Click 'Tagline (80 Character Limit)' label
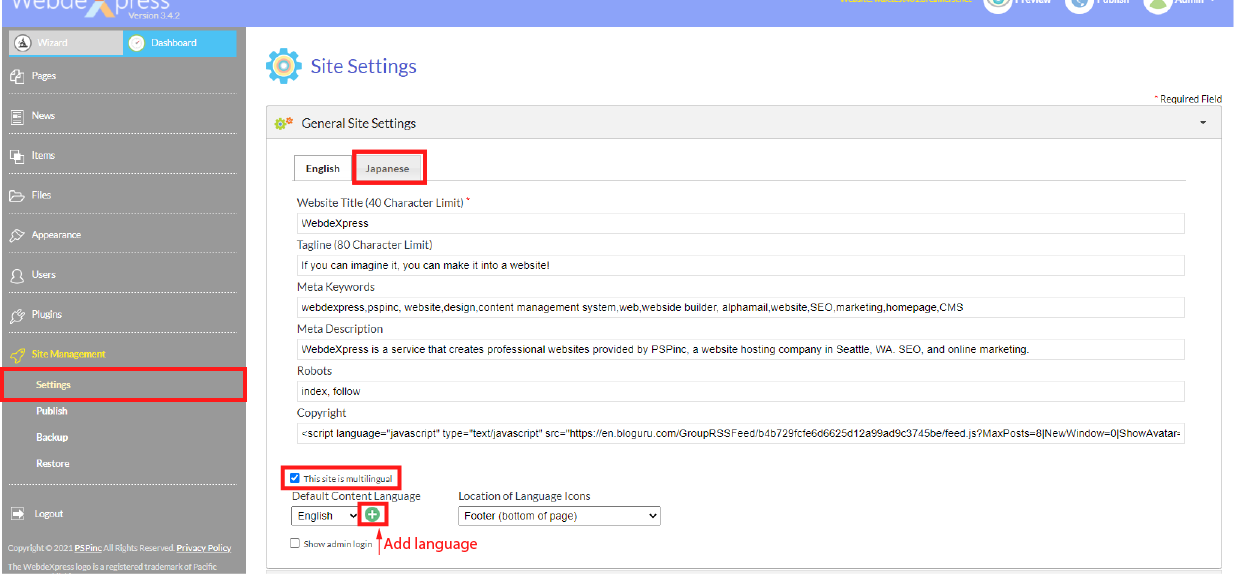 point(365,244)
